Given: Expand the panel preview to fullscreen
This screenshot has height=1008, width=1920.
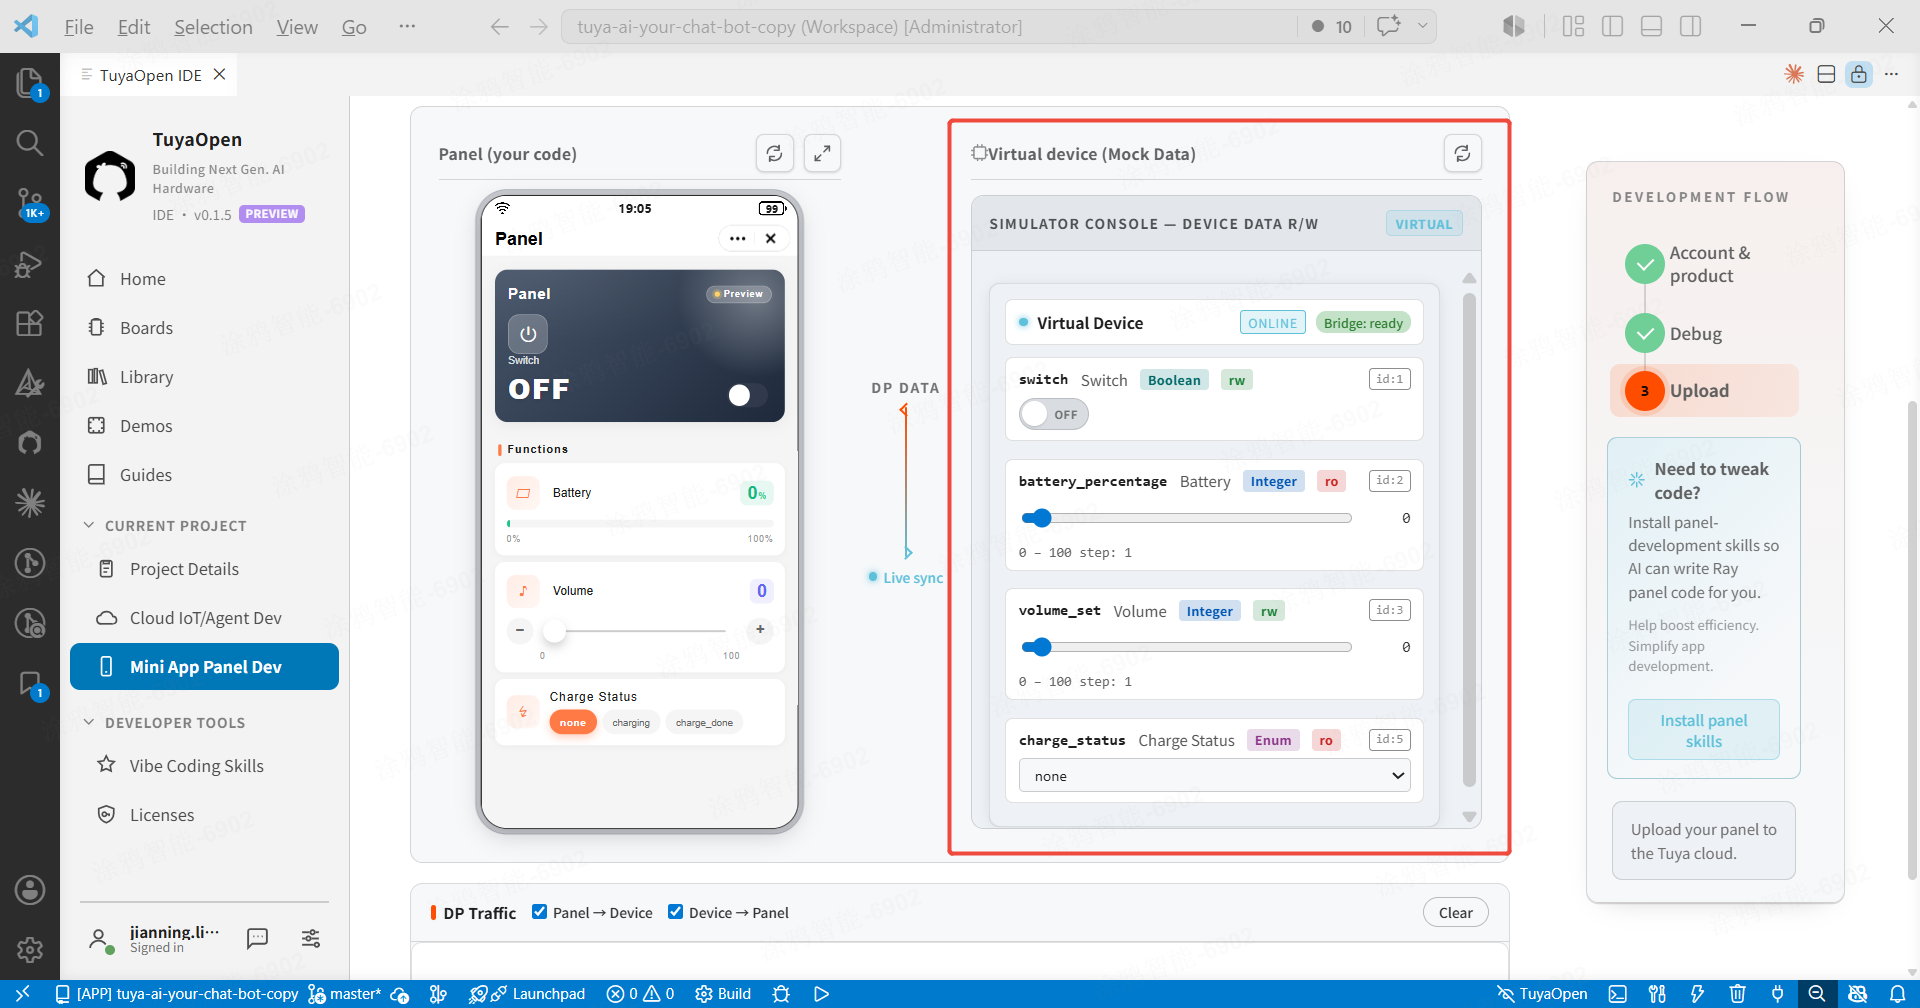Looking at the screenshot, I should (822, 153).
